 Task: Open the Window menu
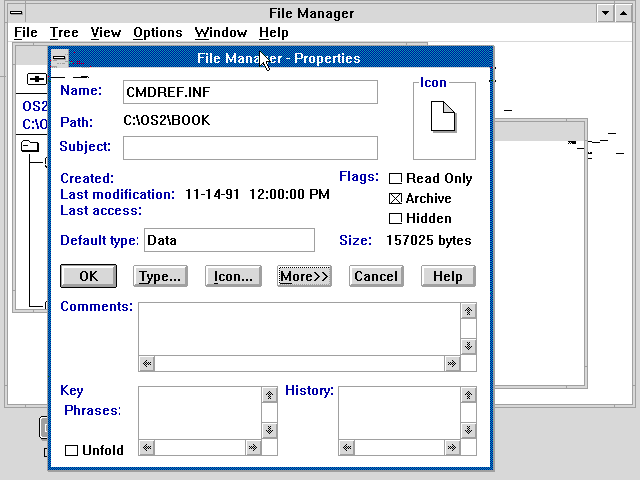[x=221, y=32]
